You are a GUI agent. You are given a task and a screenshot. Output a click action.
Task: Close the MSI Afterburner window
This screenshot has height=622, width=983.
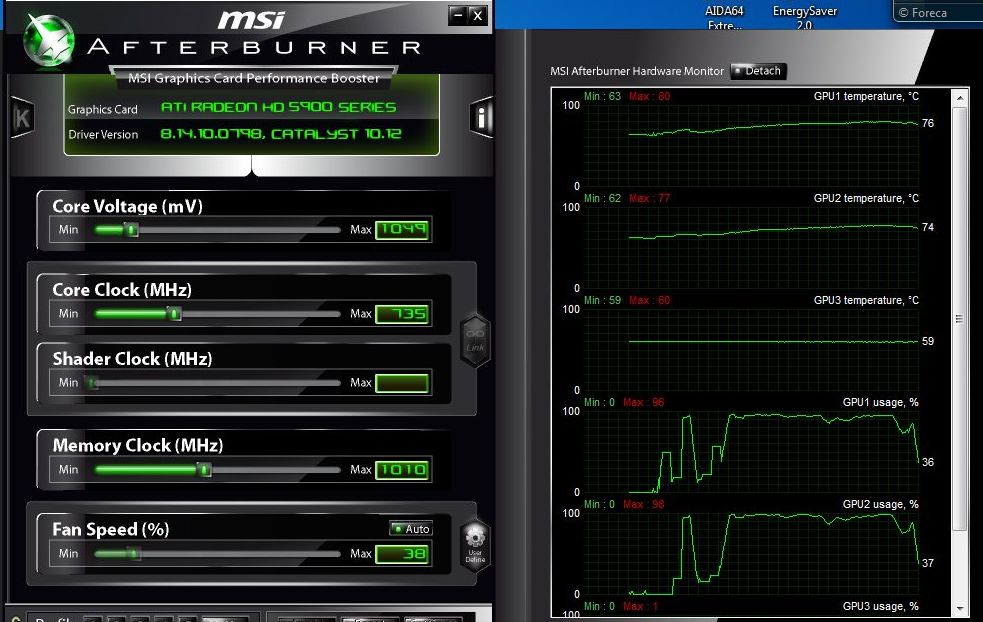478,15
